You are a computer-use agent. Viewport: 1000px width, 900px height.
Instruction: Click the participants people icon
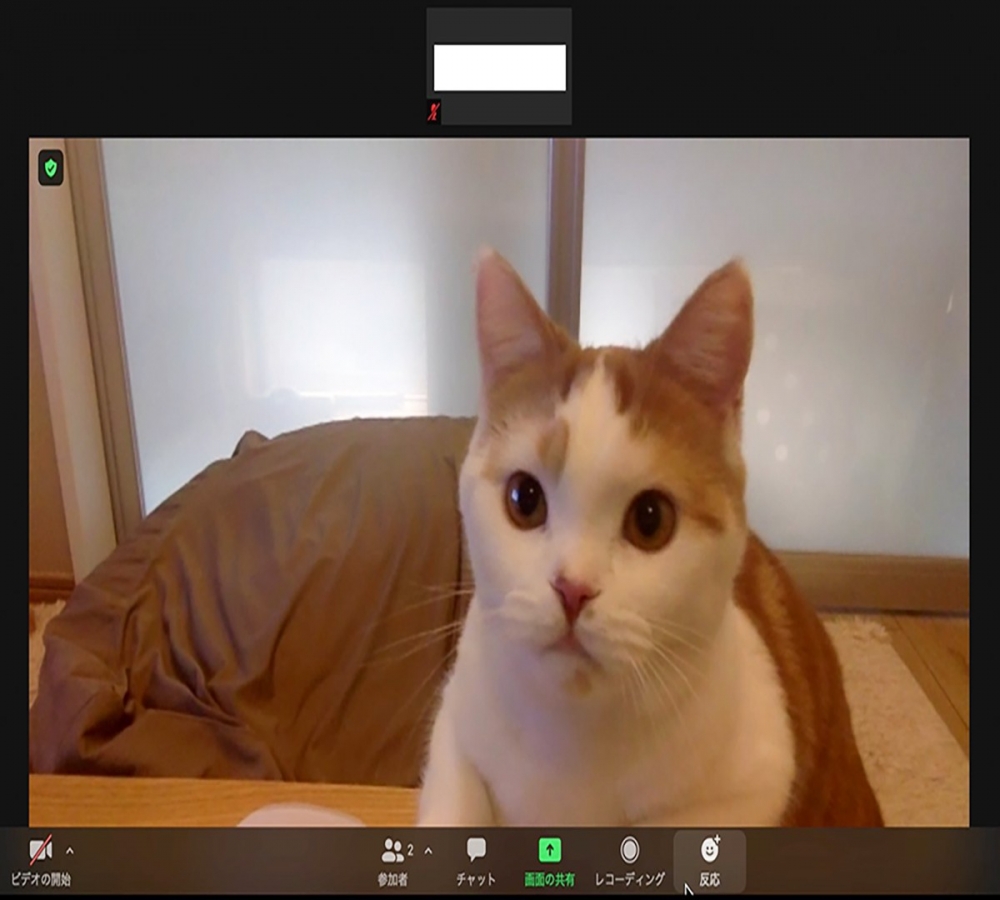[393, 851]
